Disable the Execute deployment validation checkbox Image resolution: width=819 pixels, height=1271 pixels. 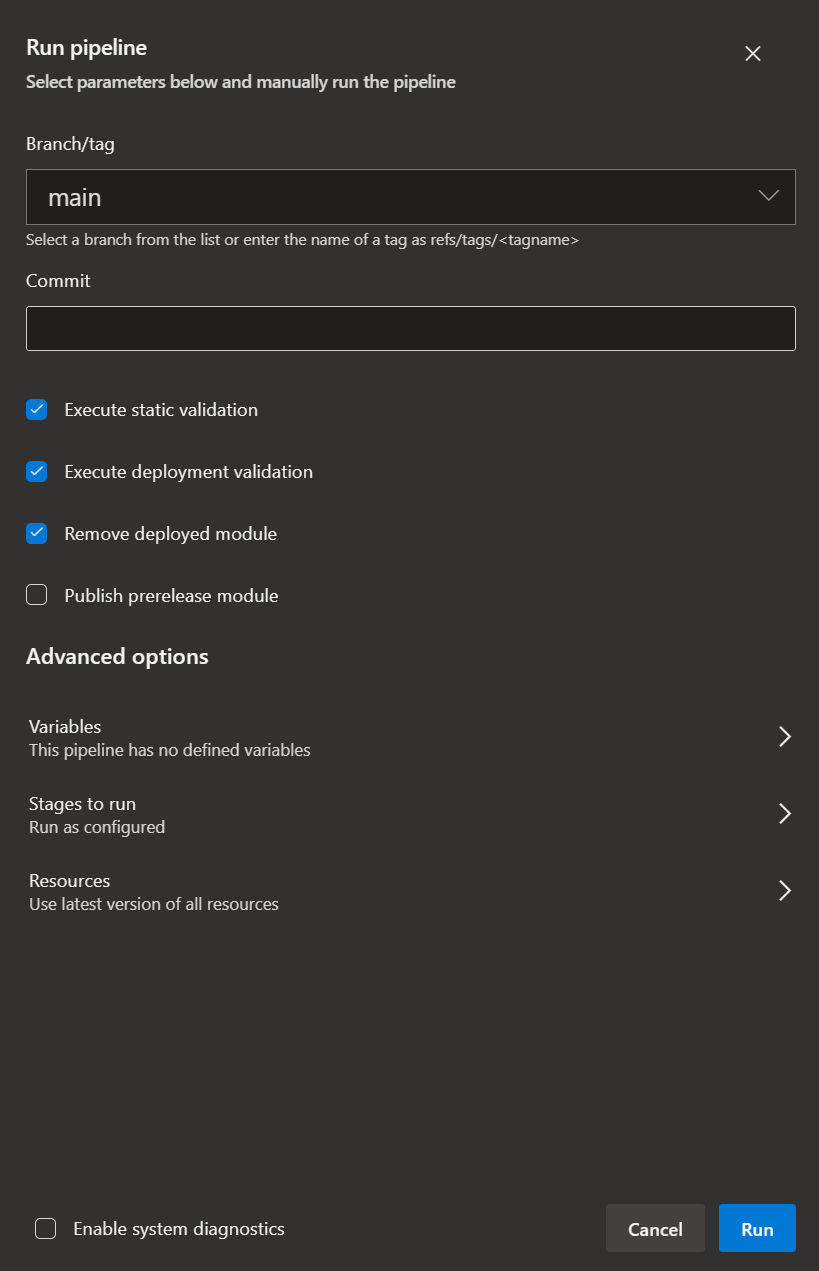[37, 471]
